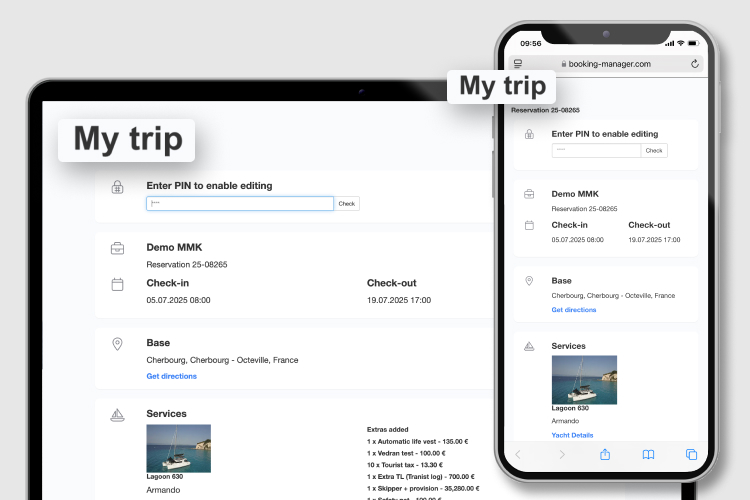Open page settings icon left of phone URL
Image resolution: width=750 pixels, height=500 pixels.
(x=518, y=64)
